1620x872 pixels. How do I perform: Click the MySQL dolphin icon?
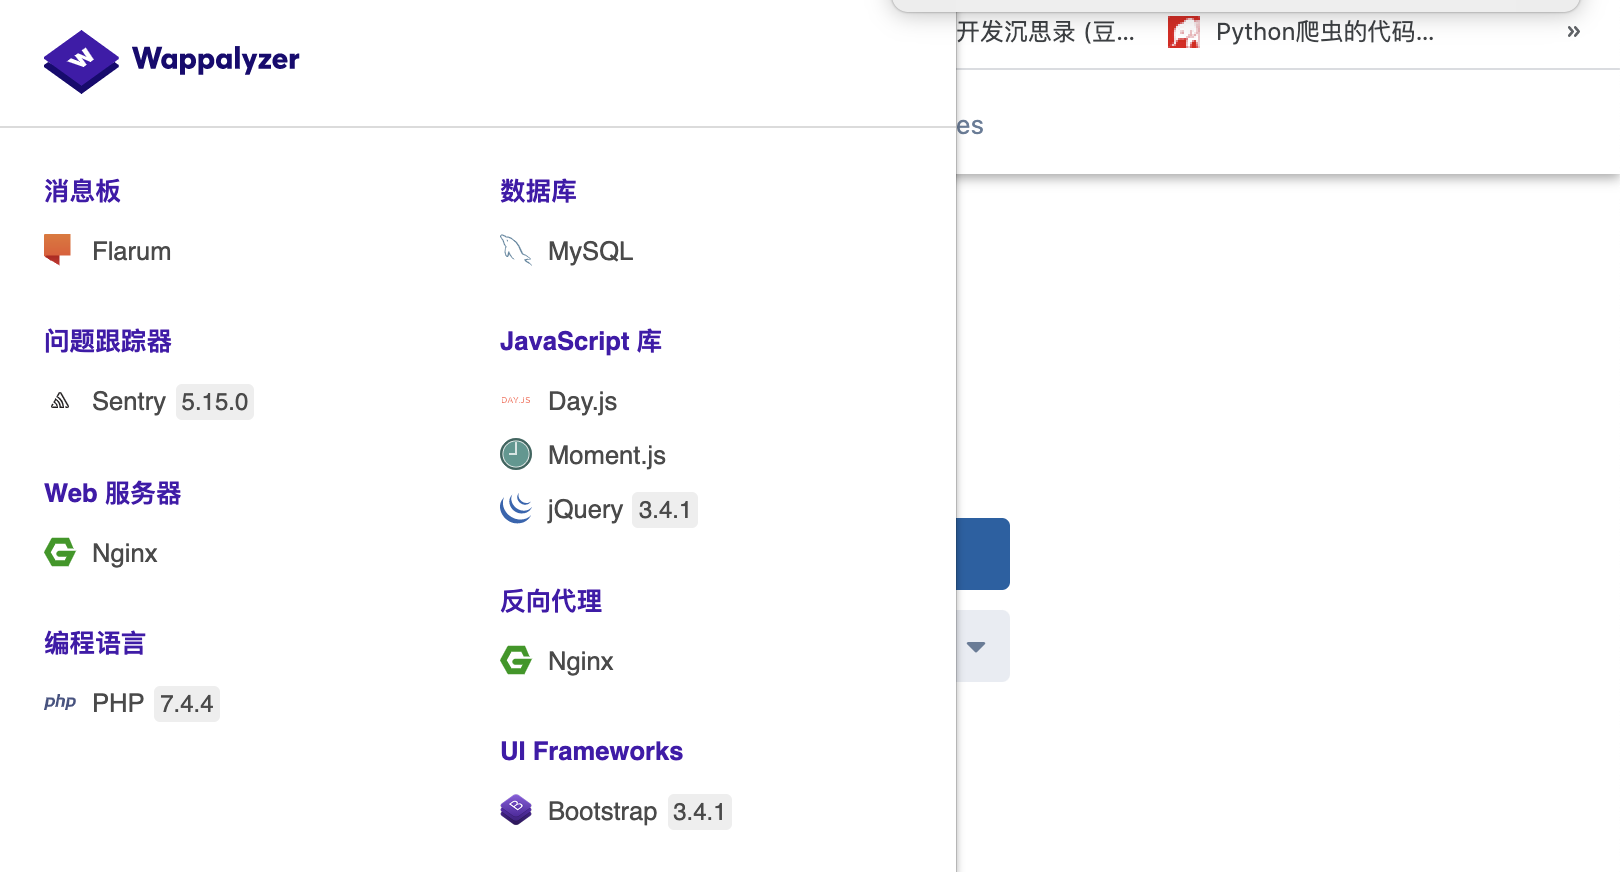[x=515, y=250]
